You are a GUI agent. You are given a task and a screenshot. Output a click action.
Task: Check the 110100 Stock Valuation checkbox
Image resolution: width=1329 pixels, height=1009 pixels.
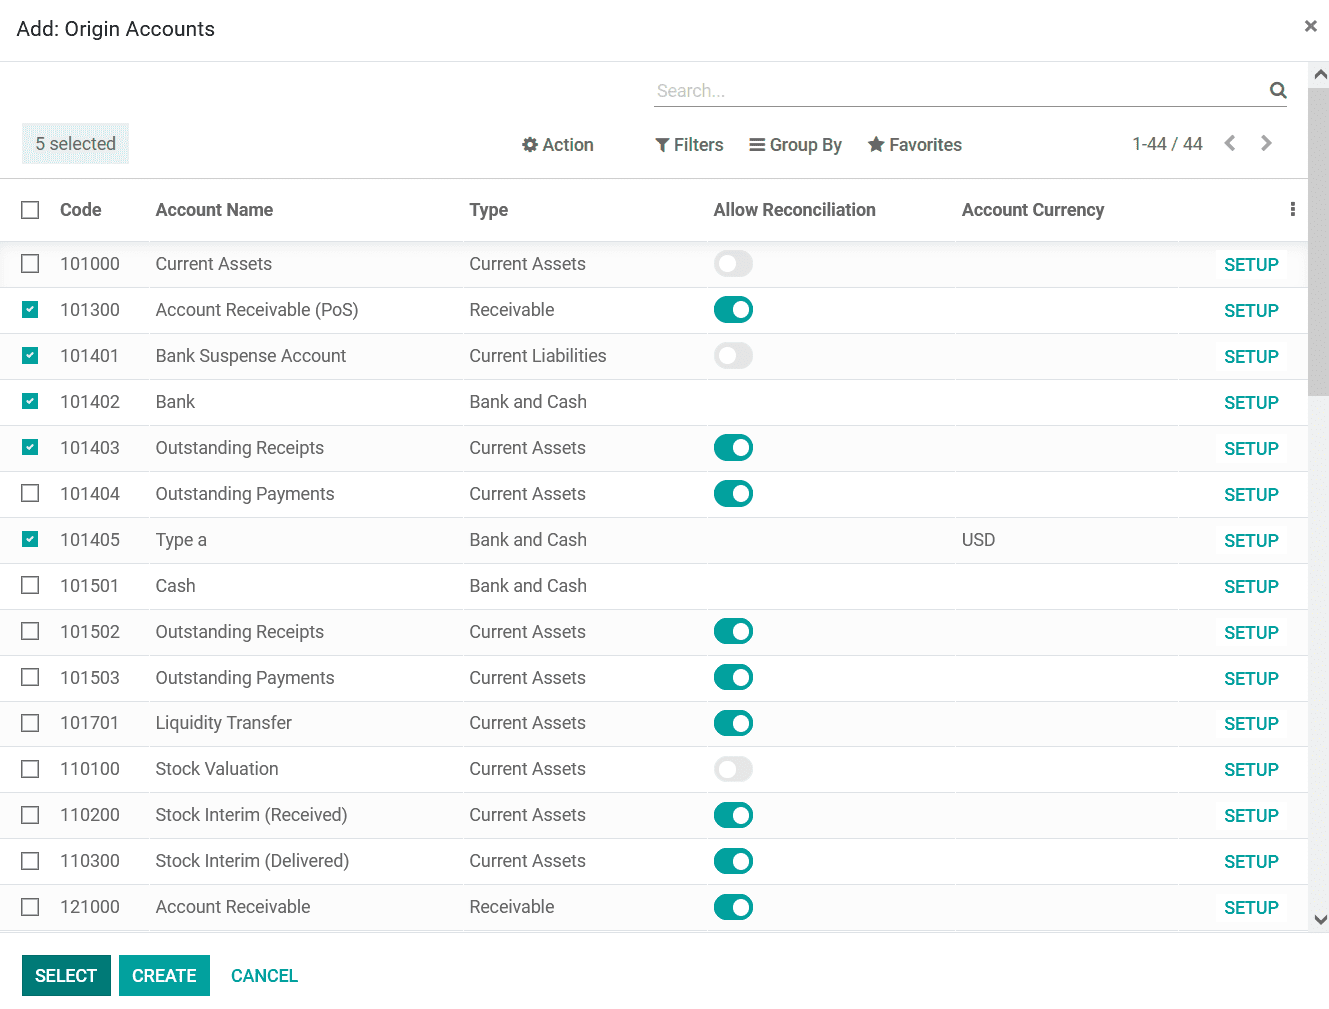pyautogui.click(x=30, y=769)
